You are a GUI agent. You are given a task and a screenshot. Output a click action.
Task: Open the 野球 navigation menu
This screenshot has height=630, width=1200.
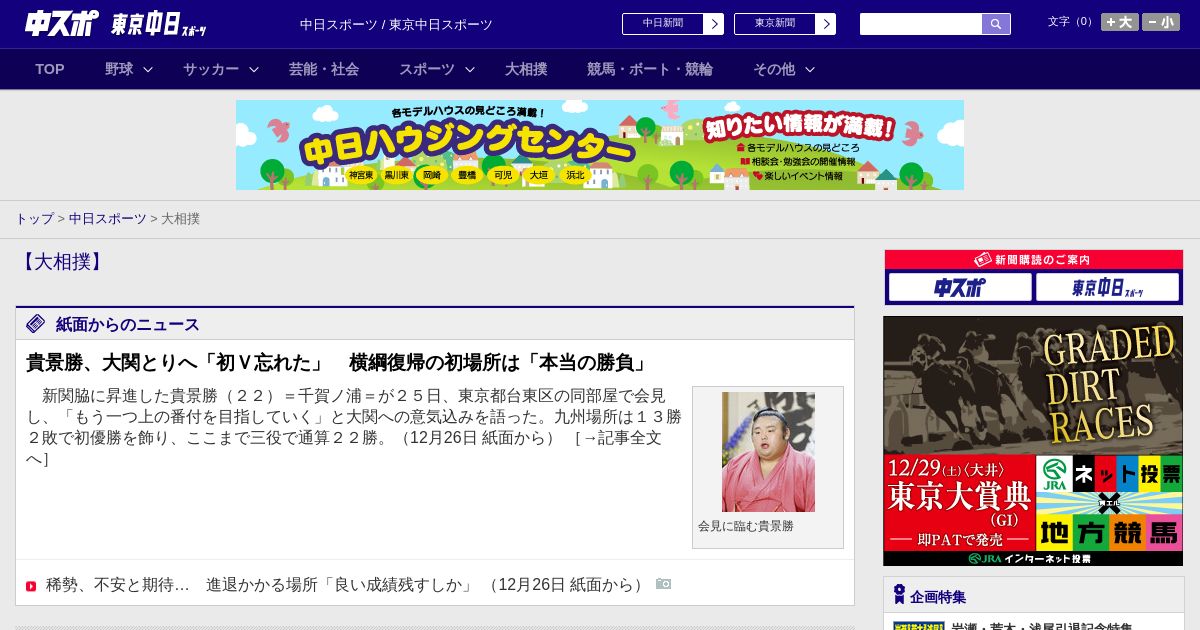pos(119,69)
